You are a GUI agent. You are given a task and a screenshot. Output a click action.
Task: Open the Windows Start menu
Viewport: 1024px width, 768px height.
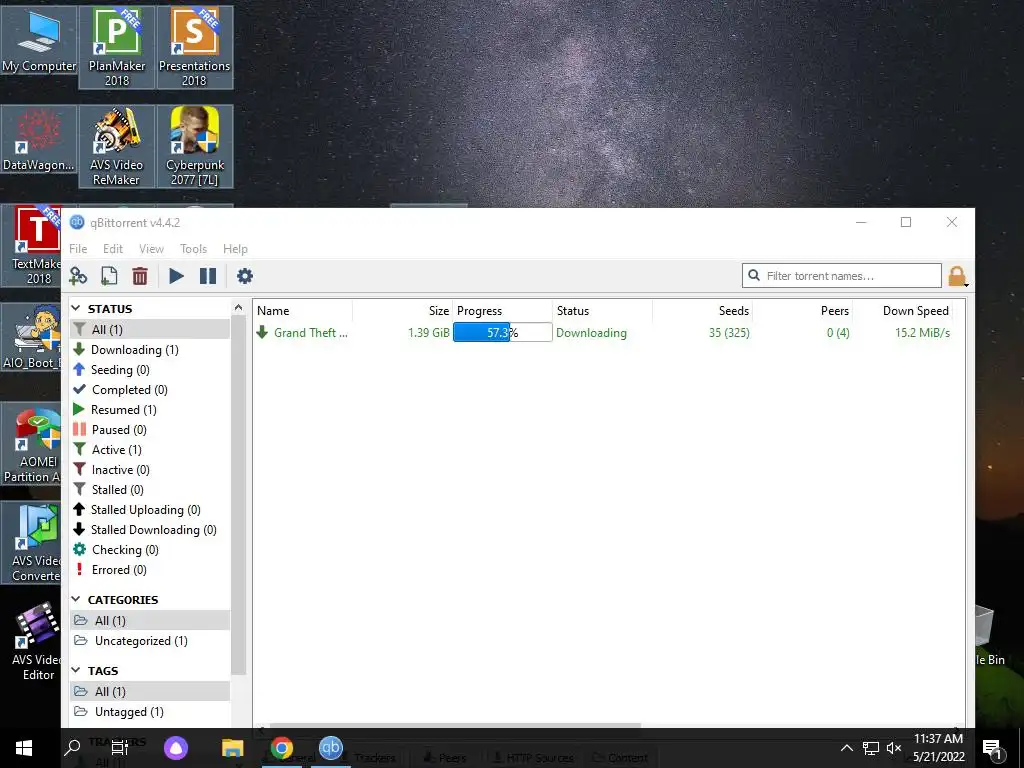(x=24, y=748)
